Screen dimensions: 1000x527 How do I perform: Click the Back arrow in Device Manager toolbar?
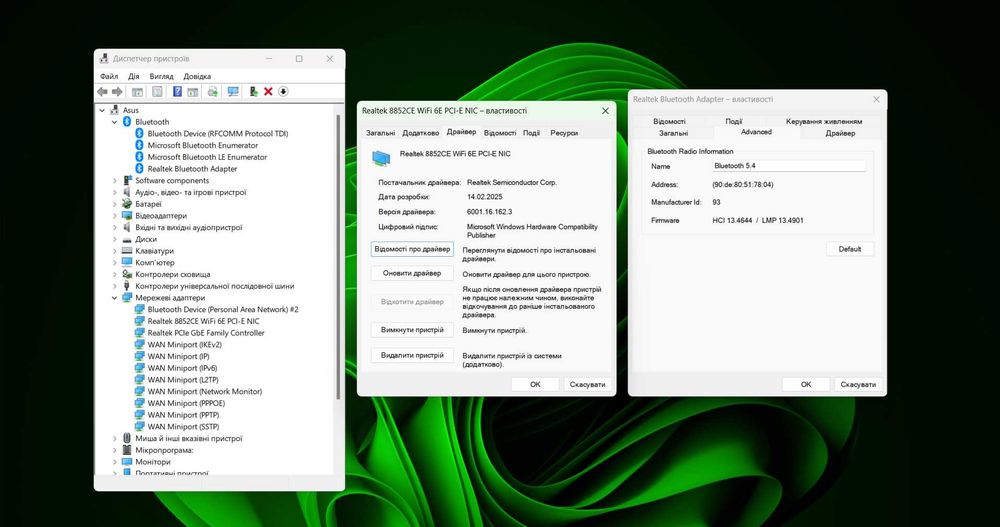click(102, 92)
